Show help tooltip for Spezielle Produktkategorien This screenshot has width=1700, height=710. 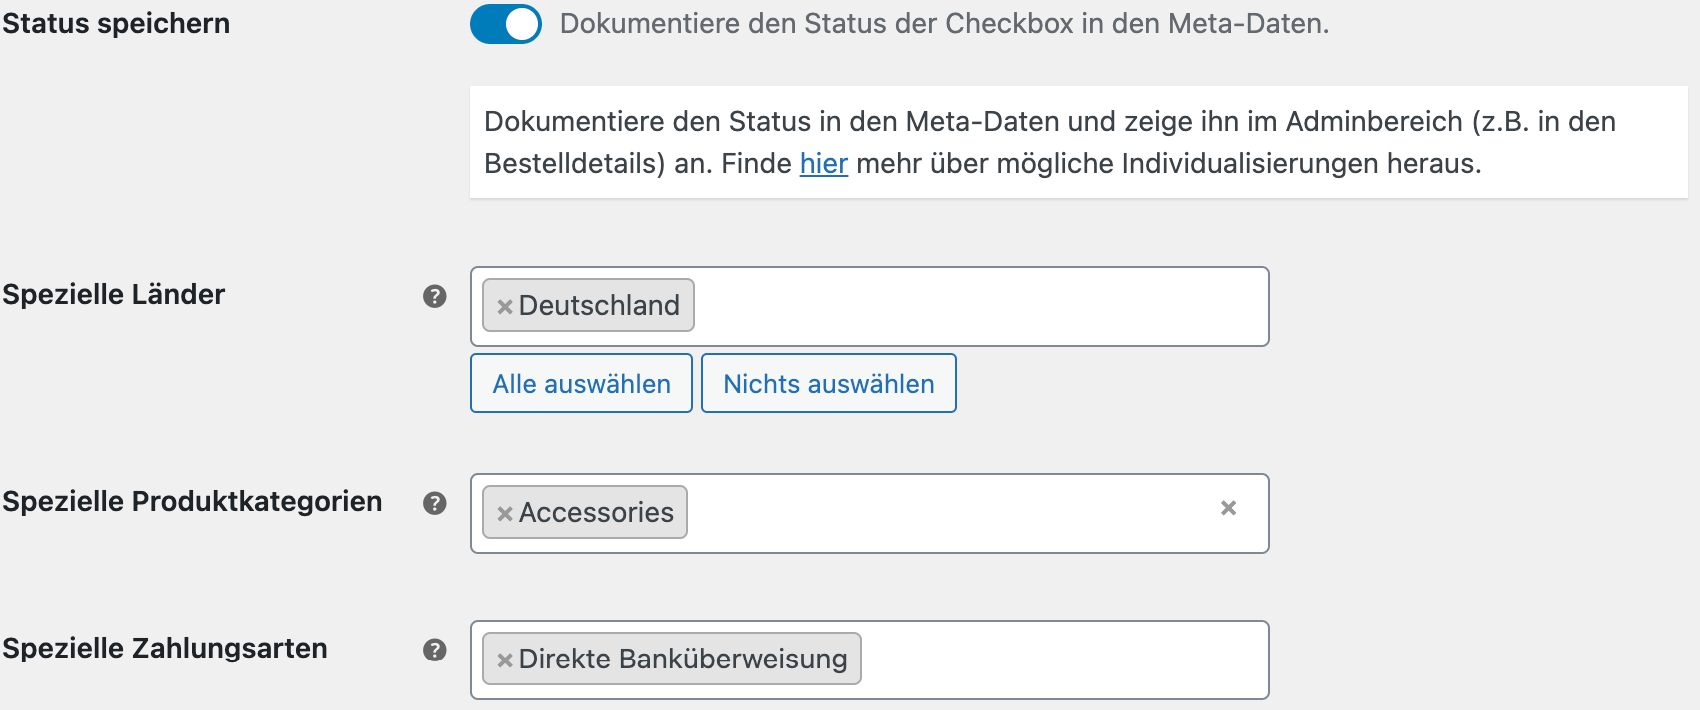(x=434, y=503)
